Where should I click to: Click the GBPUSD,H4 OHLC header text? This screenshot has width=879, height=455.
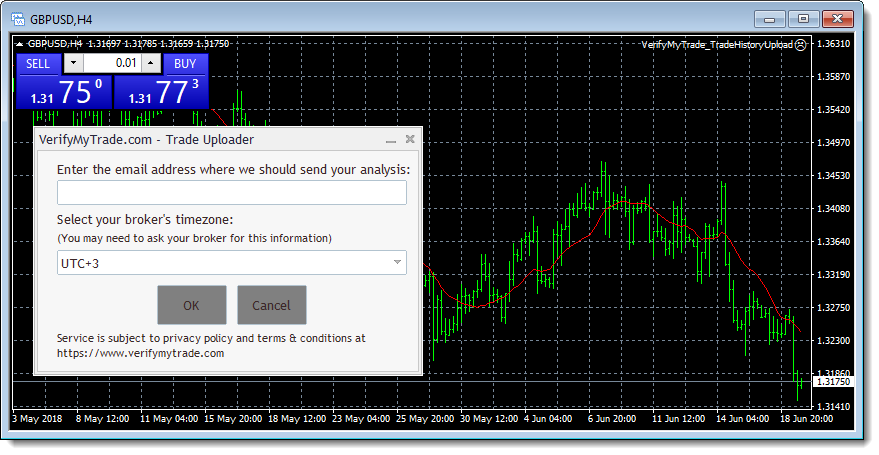(x=128, y=44)
